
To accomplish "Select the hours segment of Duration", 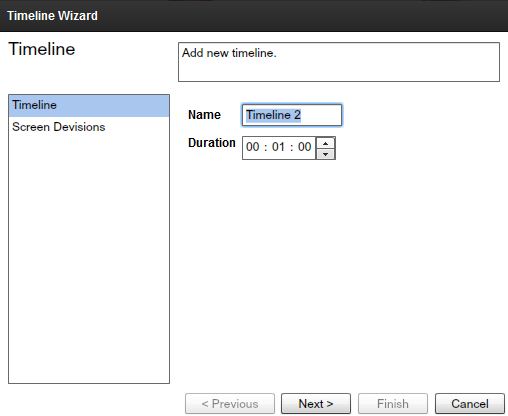I will [x=253, y=147].
